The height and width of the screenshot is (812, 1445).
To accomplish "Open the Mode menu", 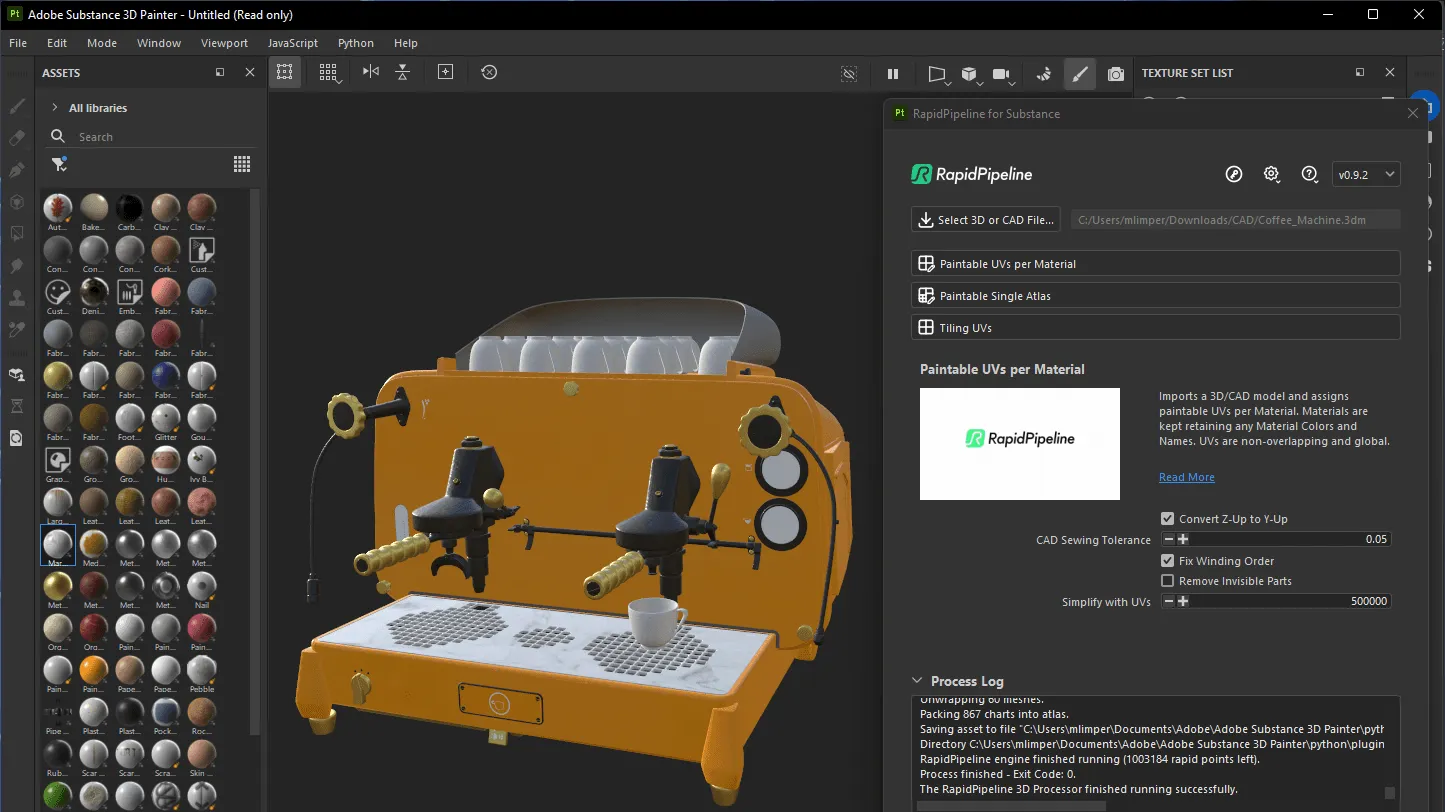I will pyautogui.click(x=102, y=43).
